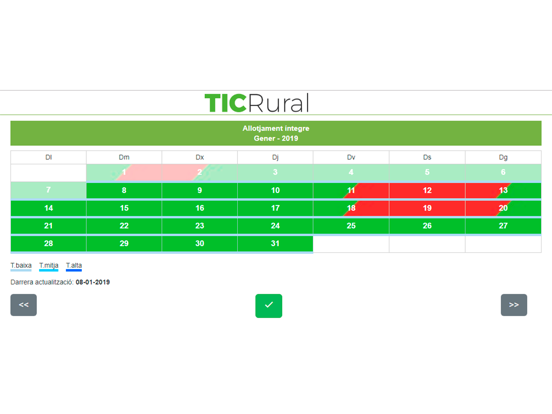The image size is (552, 414).
Task: Select day 6 in the calendar
Action: [503, 172]
